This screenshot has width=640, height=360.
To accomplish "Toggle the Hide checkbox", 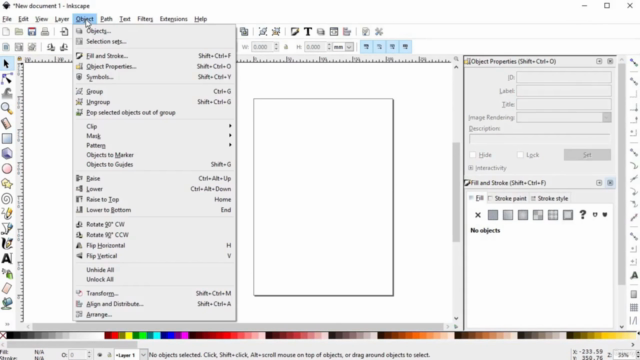I will tap(473, 155).
